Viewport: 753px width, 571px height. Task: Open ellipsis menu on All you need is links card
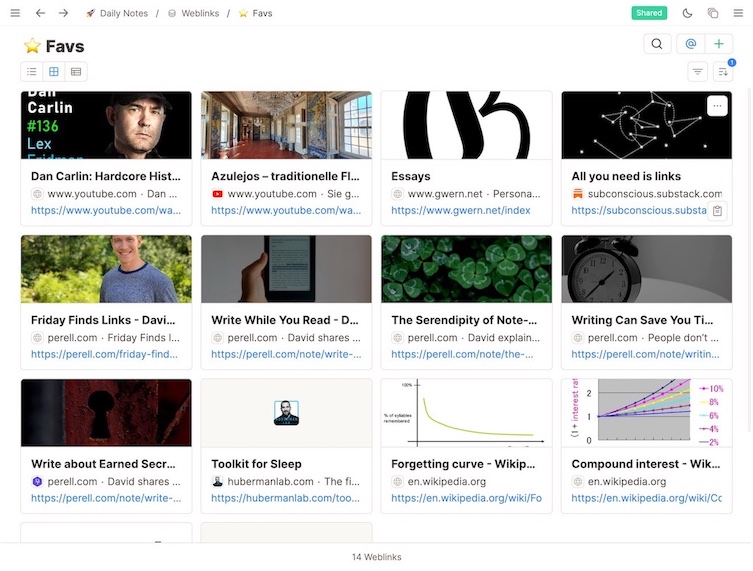pos(717,106)
